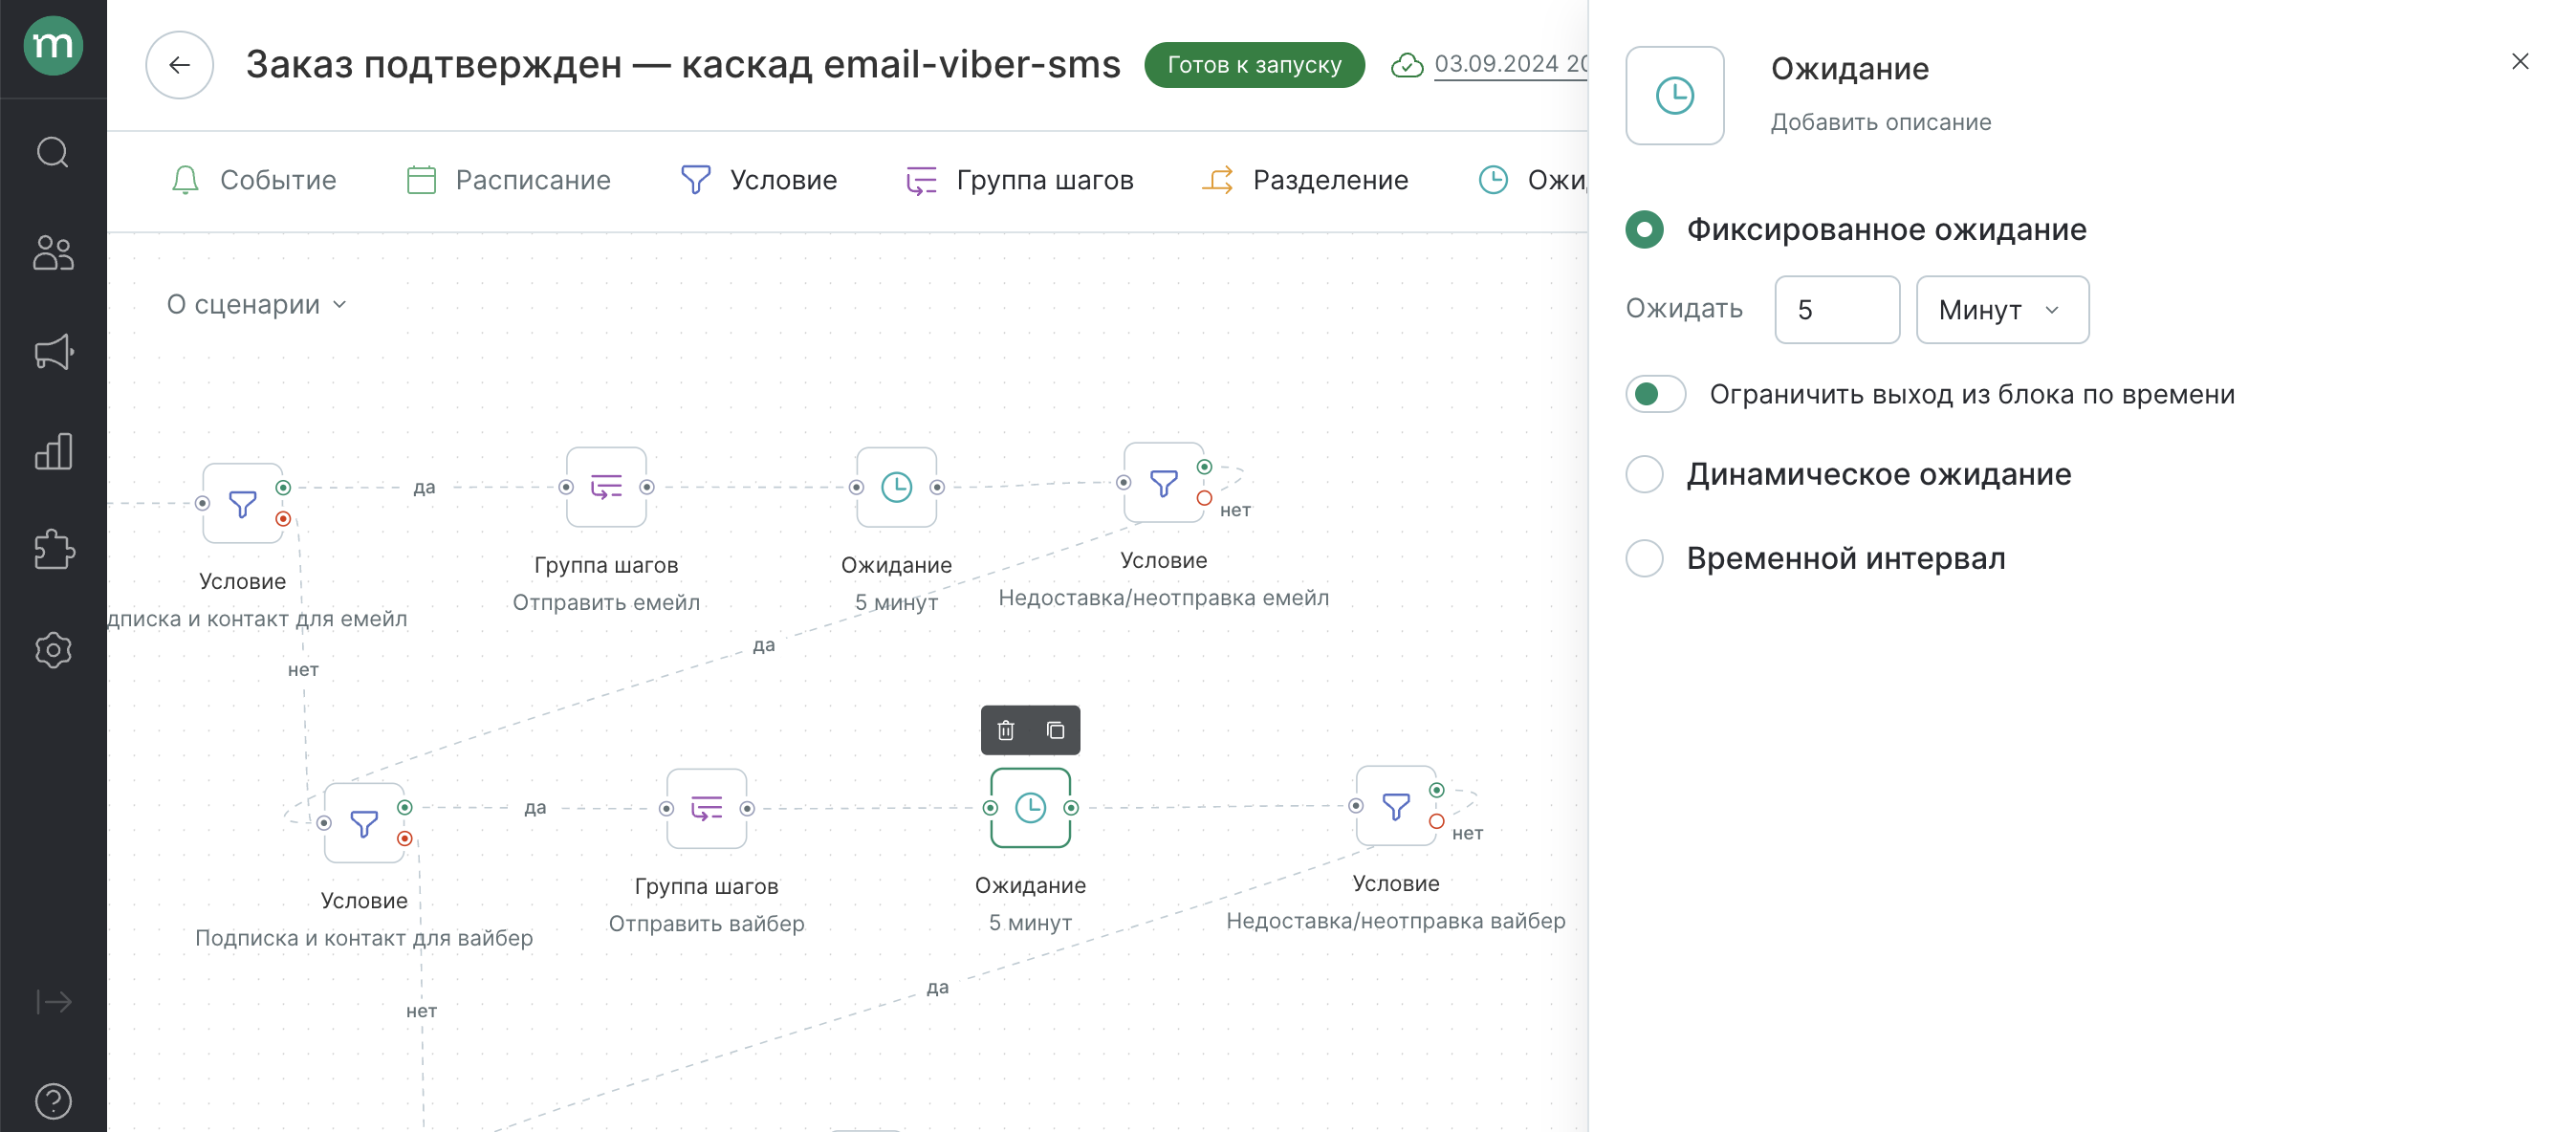Open the campaigns megaphone icon in sidebar
The image size is (2576, 1132).
(x=53, y=352)
